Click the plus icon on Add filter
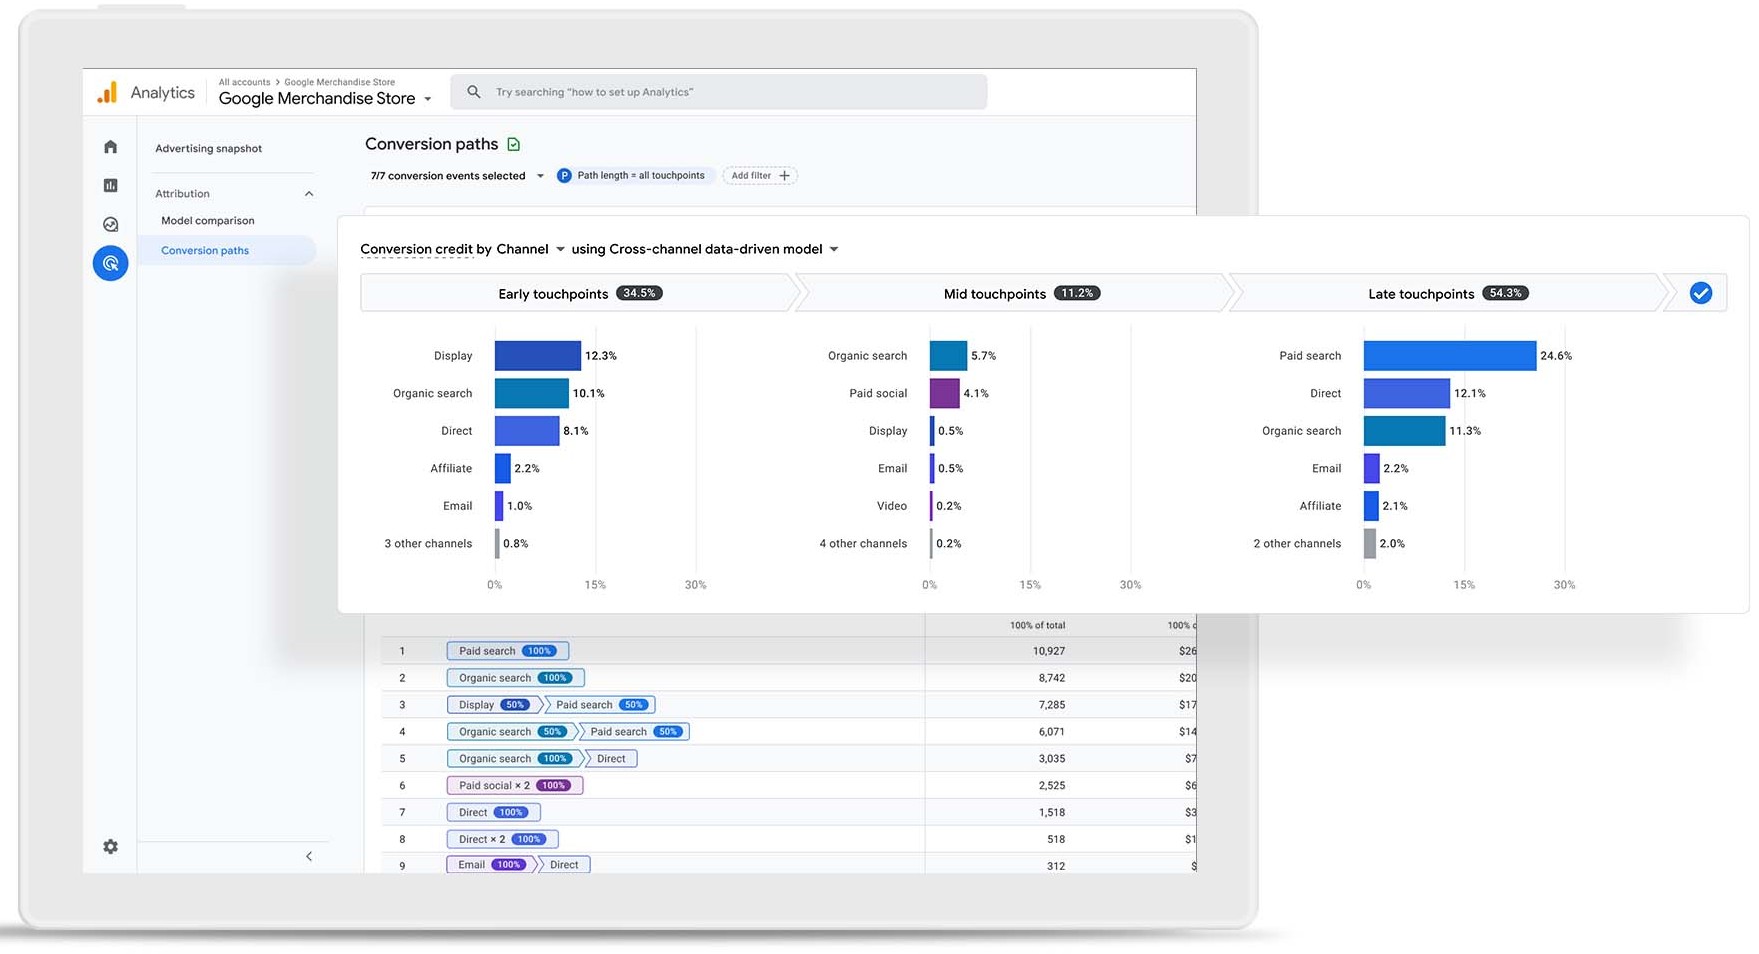The image size is (1759, 954). pos(785,175)
